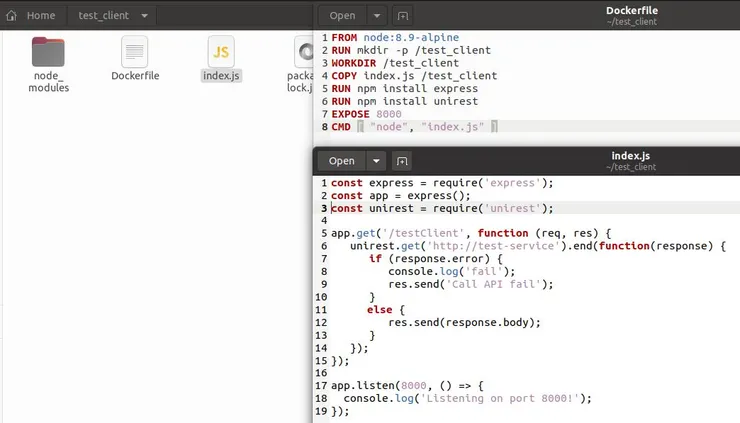Click 'res.send(response.body);' line
Viewport: 740px width, 423px height.
pos(464,322)
